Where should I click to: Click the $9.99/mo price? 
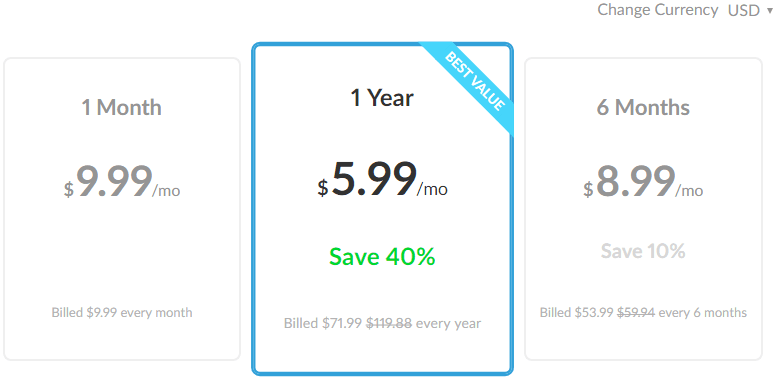click(x=122, y=182)
